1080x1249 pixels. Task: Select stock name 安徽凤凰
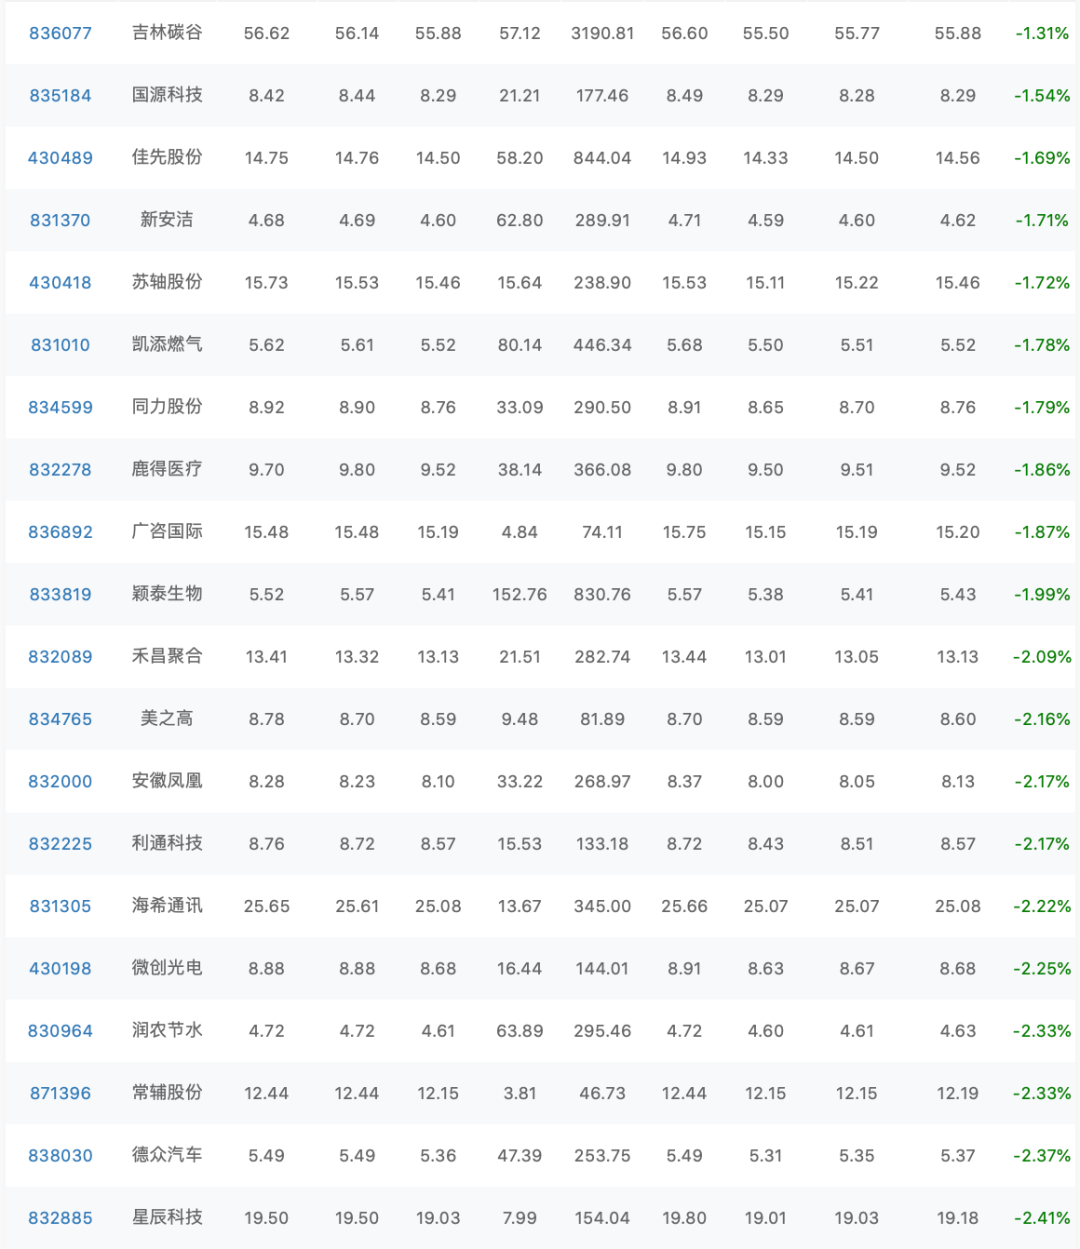167,780
